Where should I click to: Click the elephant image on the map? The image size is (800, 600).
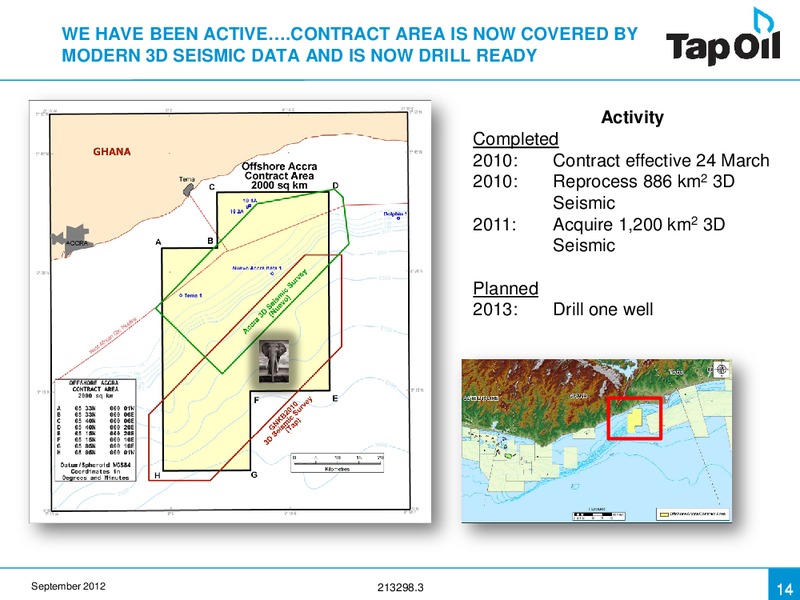point(274,361)
